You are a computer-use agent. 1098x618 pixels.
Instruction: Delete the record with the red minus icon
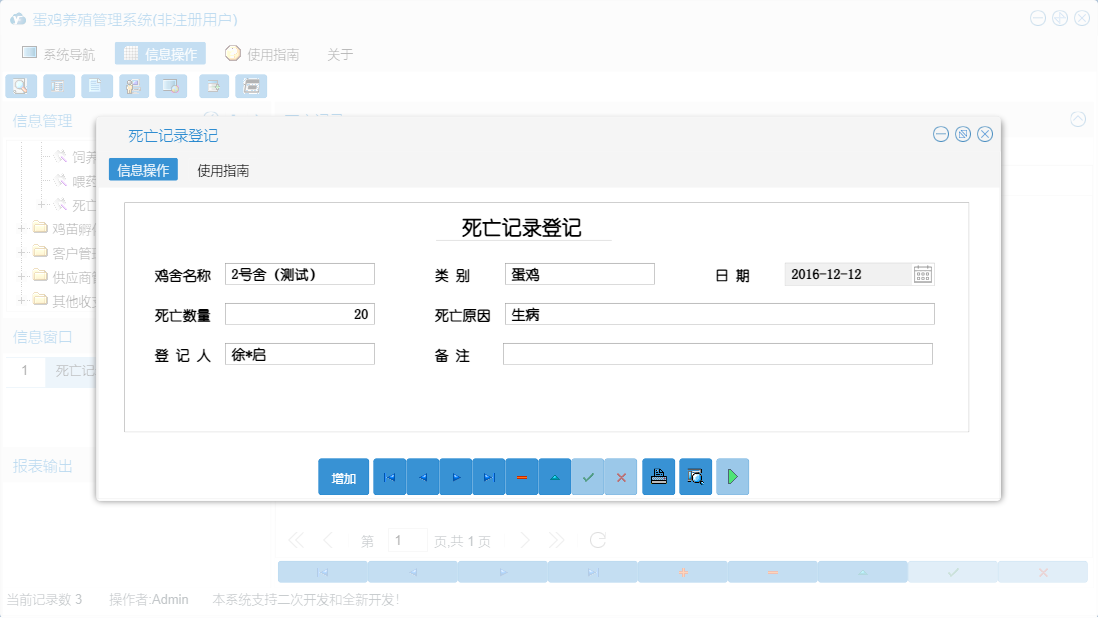(522, 477)
